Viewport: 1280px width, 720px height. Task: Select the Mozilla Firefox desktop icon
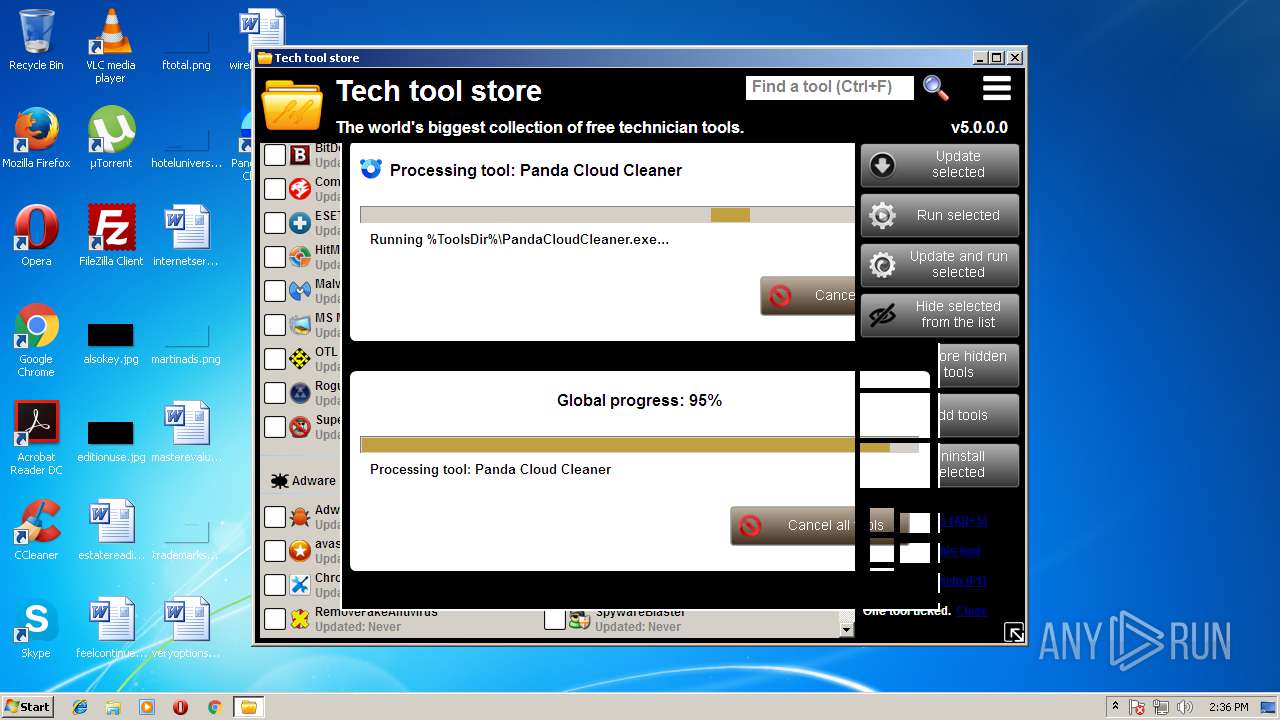[x=36, y=138]
